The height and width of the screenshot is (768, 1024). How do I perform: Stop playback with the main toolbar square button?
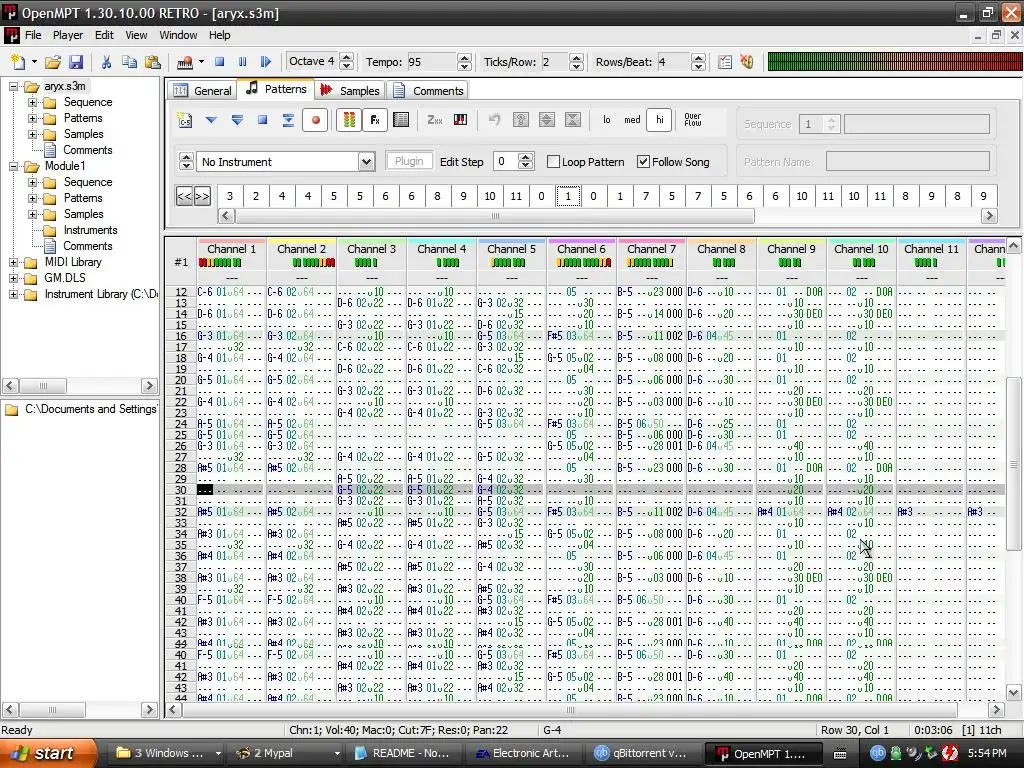click(x=220, y=62)
